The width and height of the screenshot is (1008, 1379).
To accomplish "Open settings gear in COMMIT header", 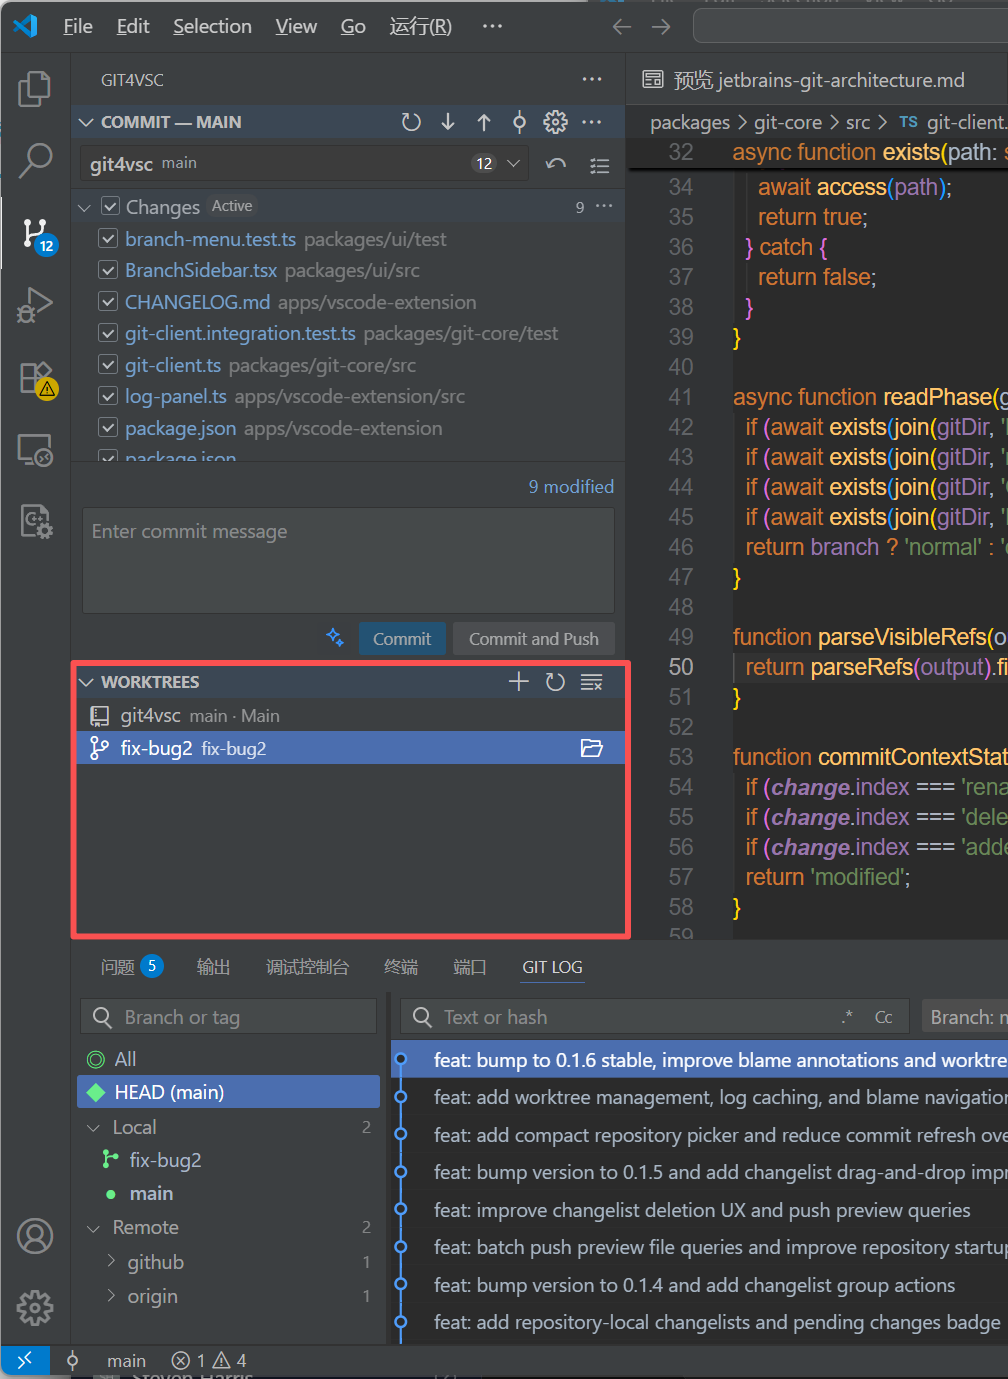I will pos(555,122).
